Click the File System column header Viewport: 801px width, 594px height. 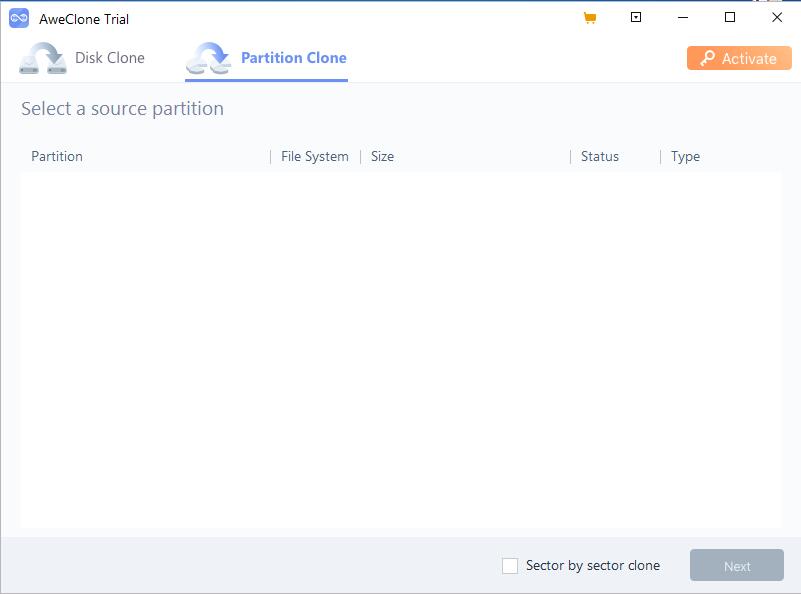point(315,156)
